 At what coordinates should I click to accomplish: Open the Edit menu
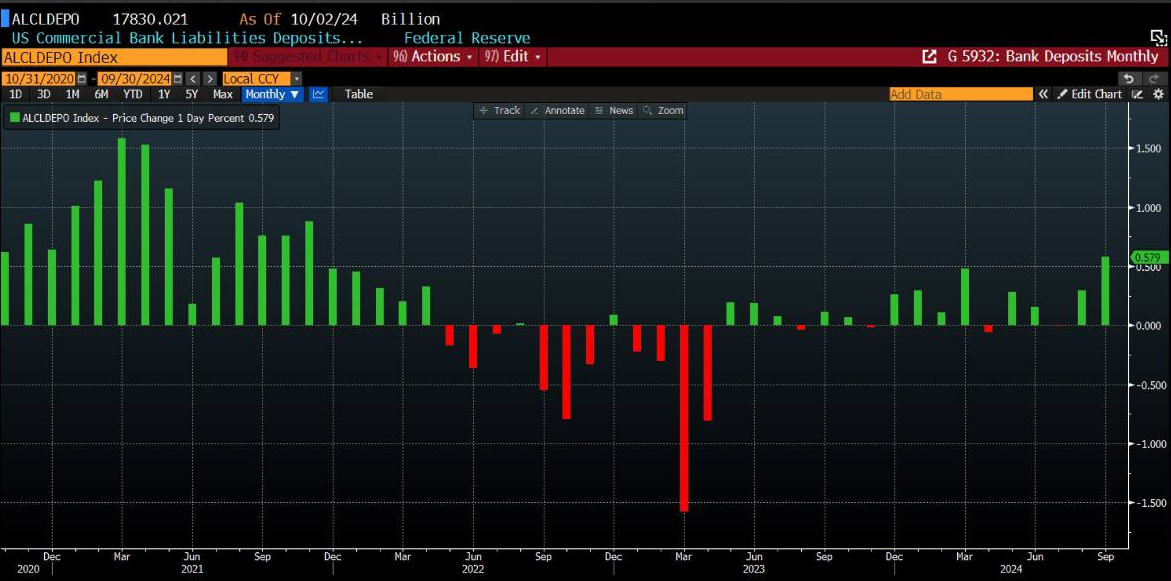(515, 57)
